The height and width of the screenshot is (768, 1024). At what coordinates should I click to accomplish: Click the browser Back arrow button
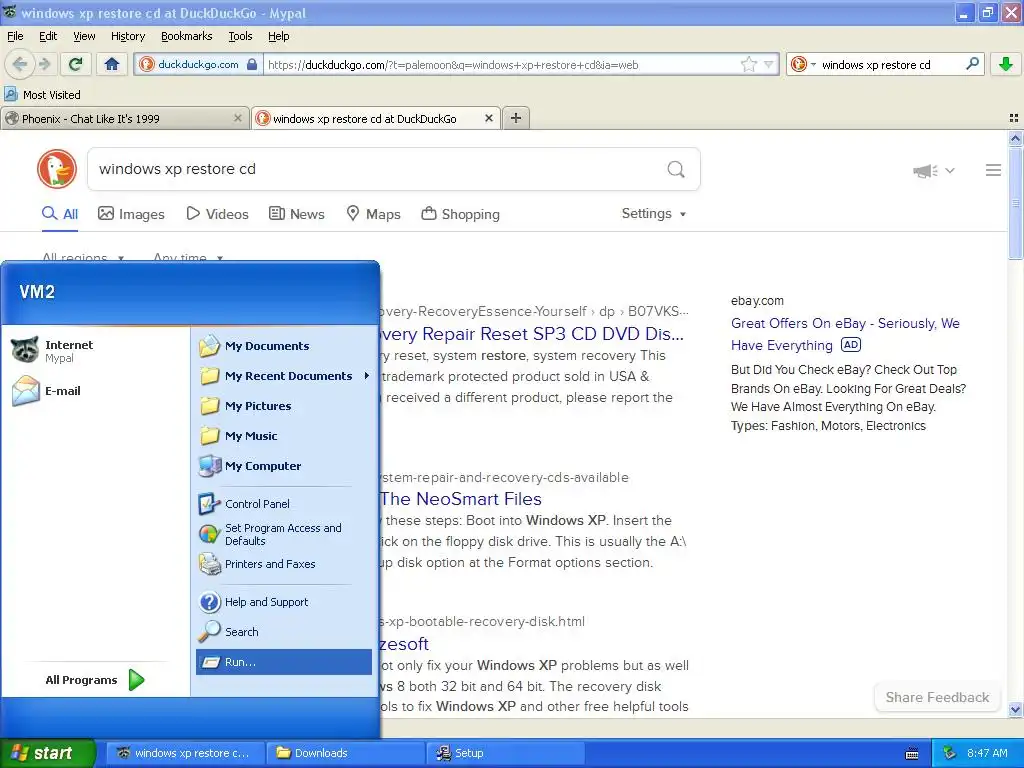[20, 64]
